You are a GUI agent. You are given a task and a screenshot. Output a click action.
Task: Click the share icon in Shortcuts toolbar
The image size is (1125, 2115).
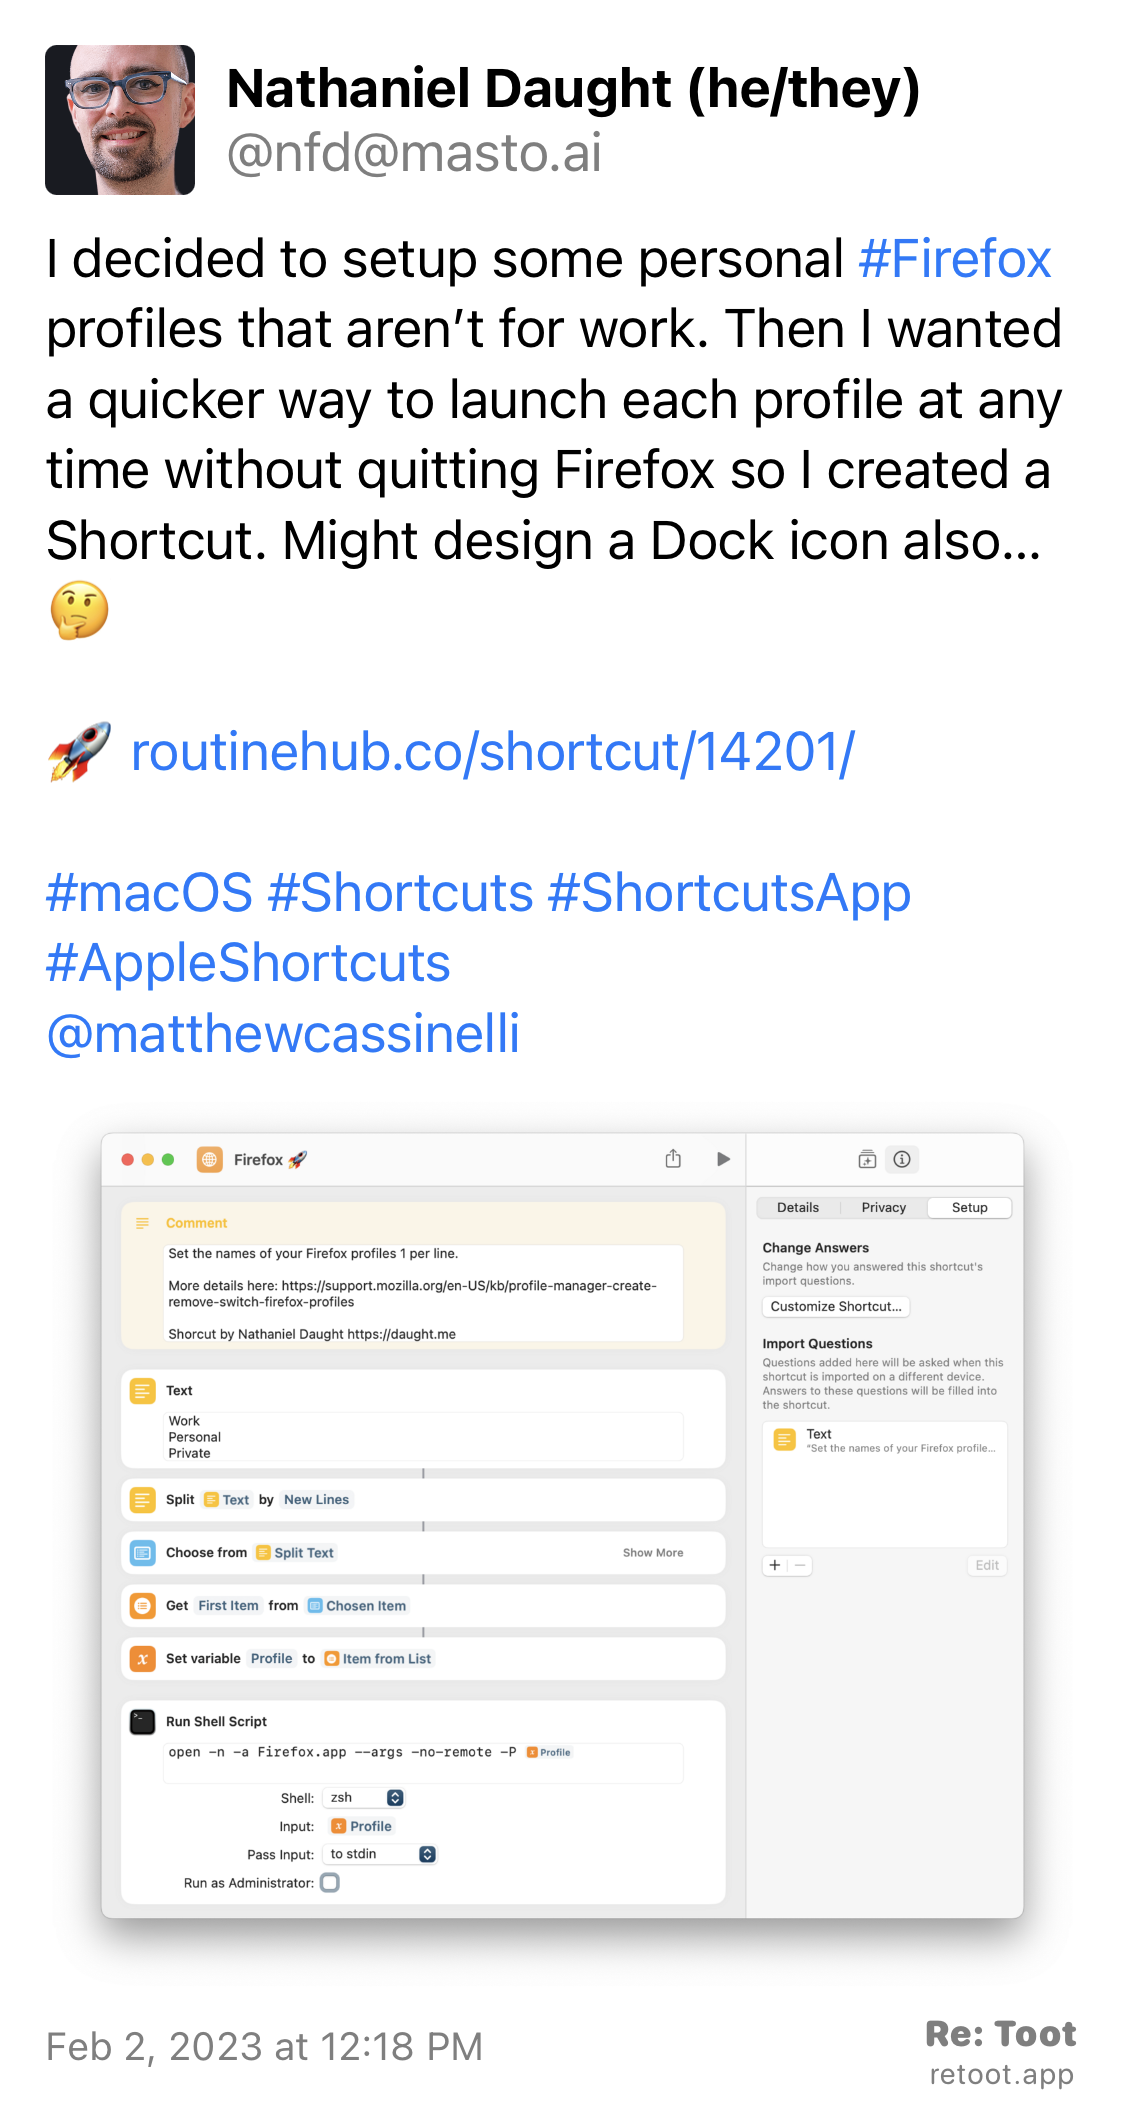tap(673, 1158)
